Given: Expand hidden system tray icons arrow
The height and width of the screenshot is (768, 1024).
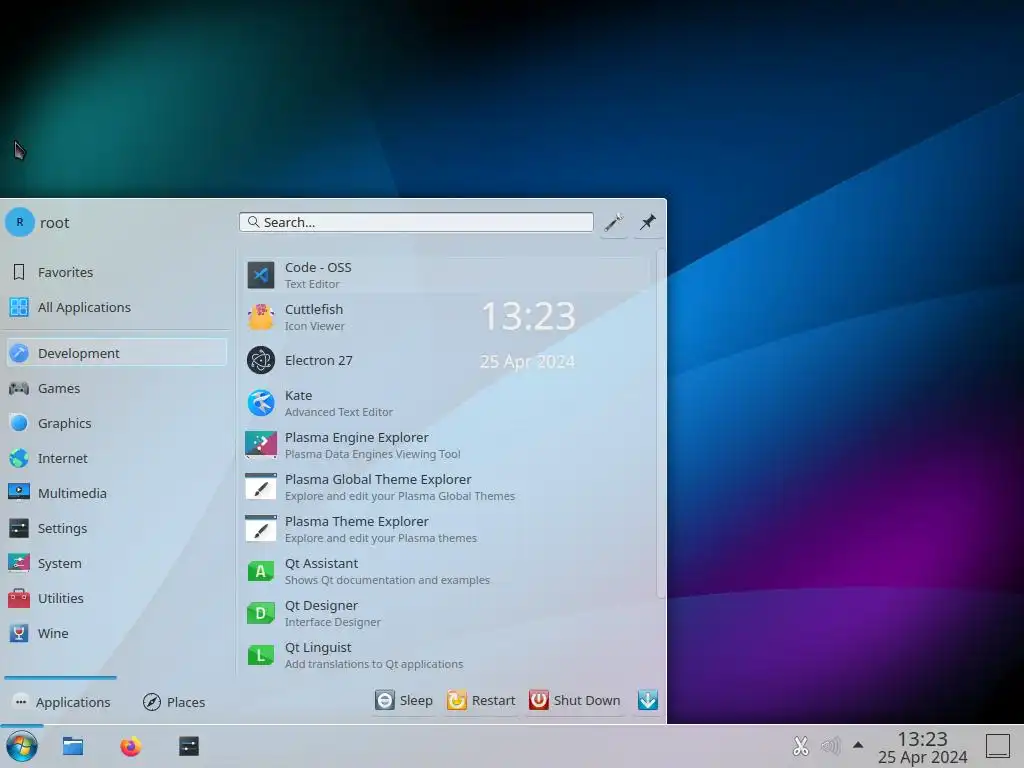Looking at the screenshot, I should coord(858,744).
